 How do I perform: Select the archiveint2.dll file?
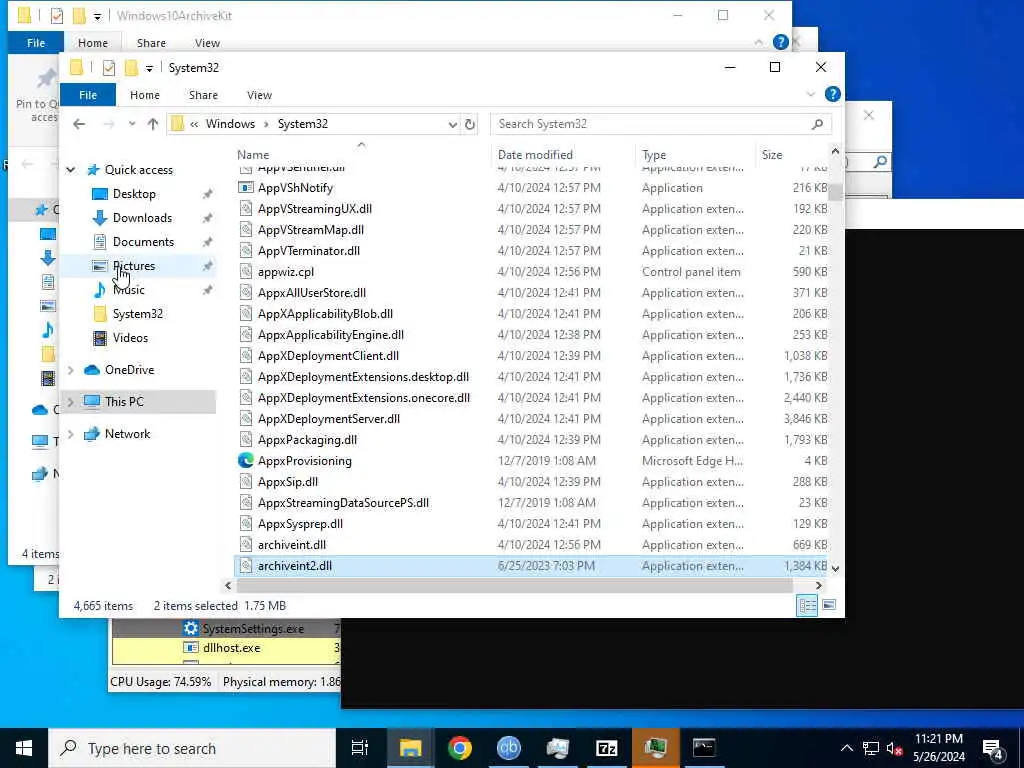(x=531, y=566)
